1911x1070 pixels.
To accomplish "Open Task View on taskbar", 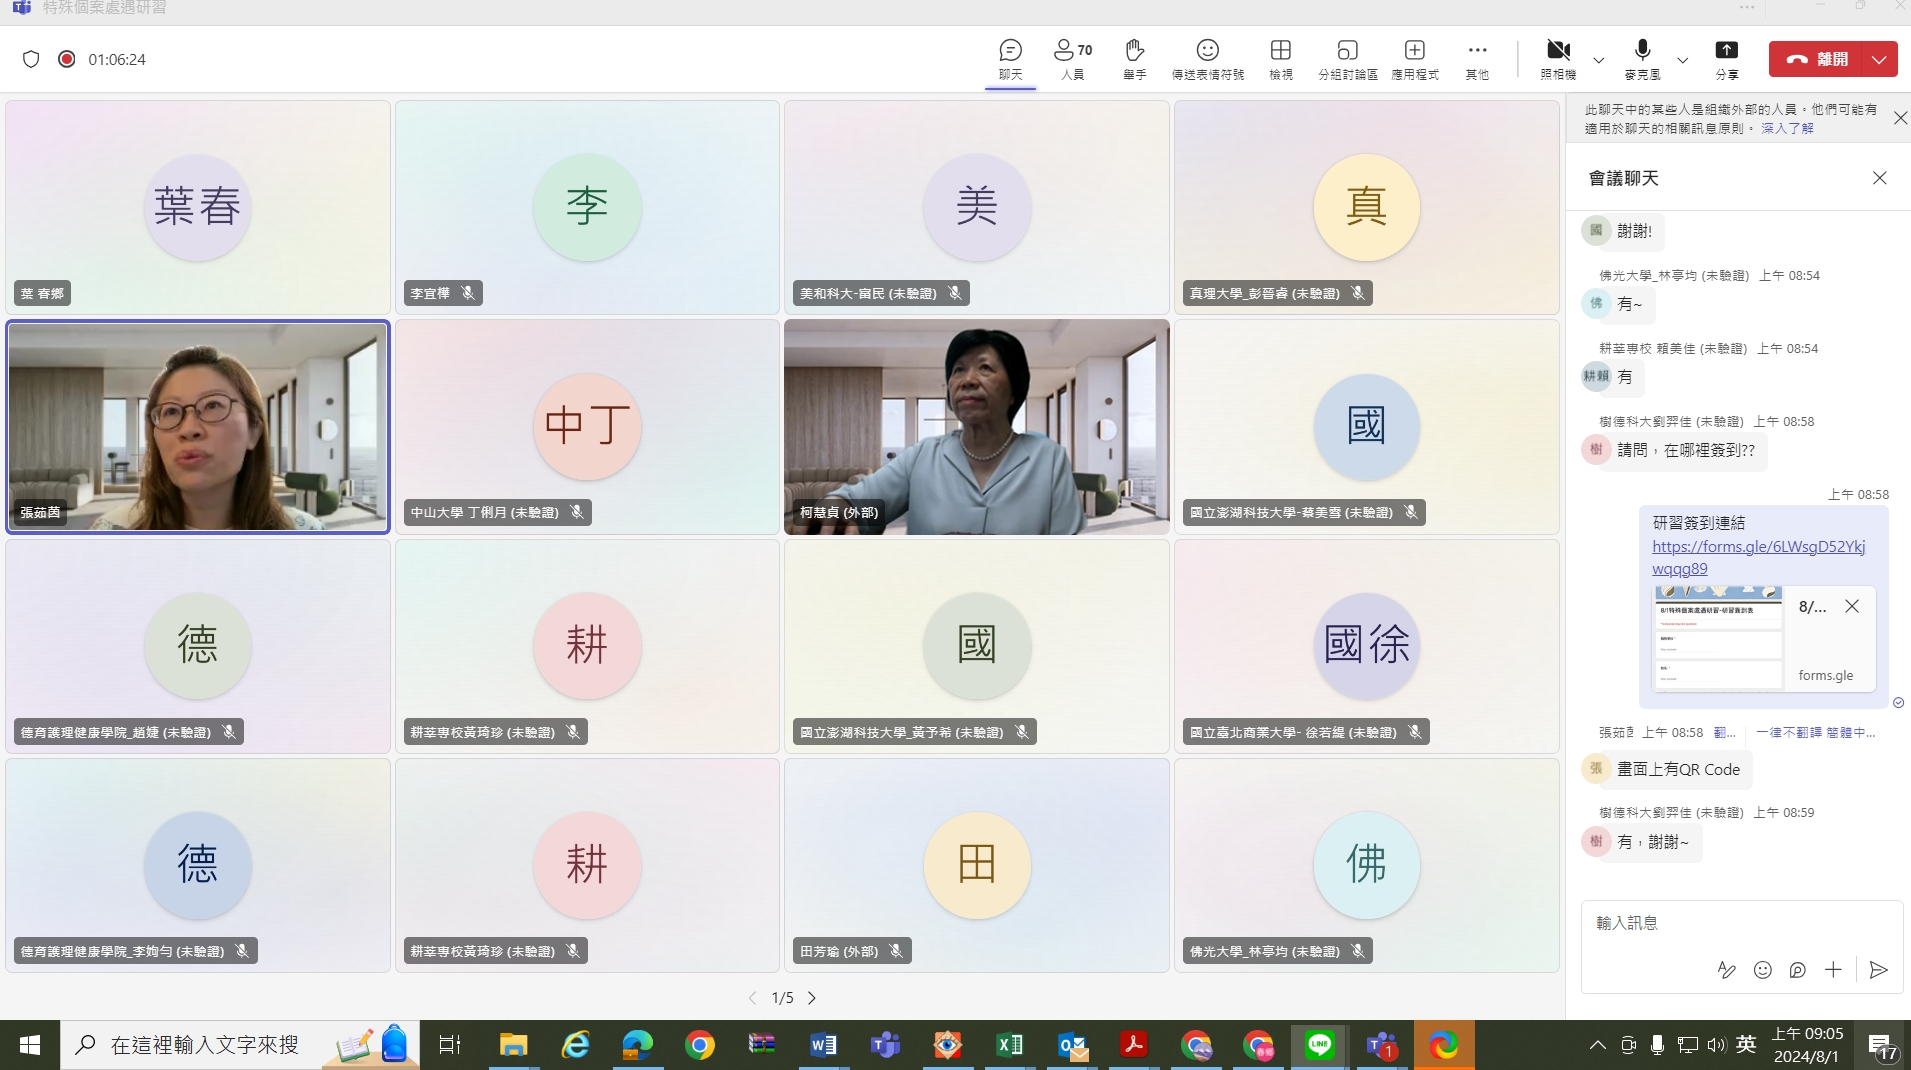I will 449,1045.
